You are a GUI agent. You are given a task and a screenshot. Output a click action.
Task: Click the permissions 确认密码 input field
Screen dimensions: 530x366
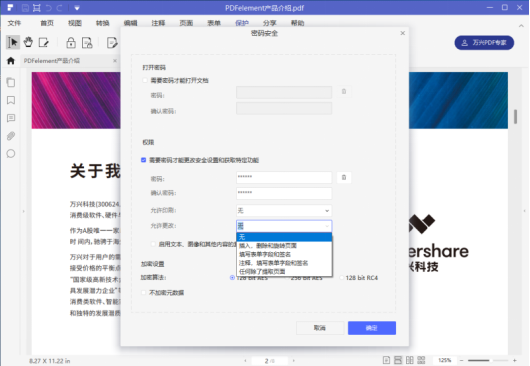coord(284,193)
